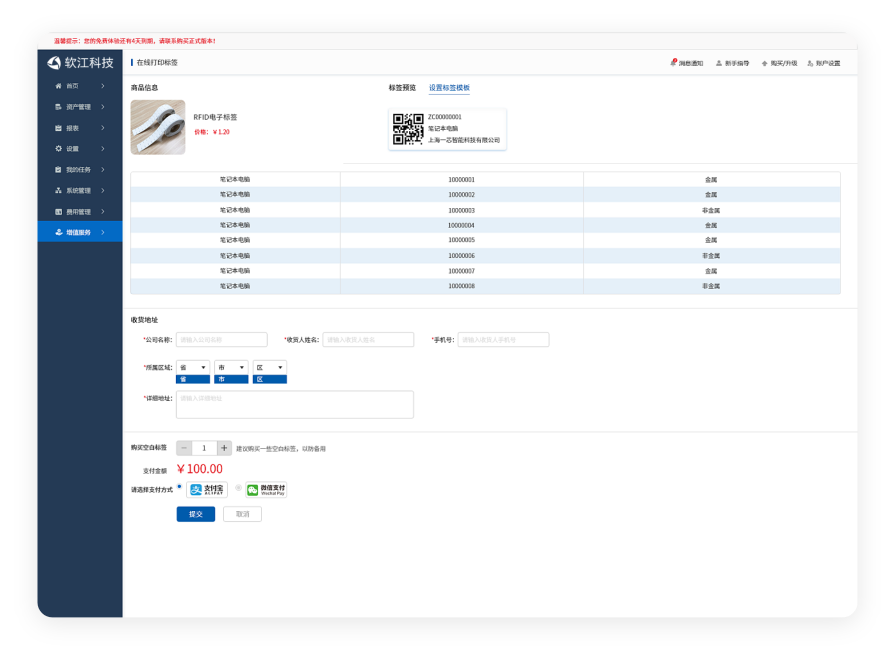Click the quantity field showing 1
Screen dimensions: 895x660
[204, 448]
